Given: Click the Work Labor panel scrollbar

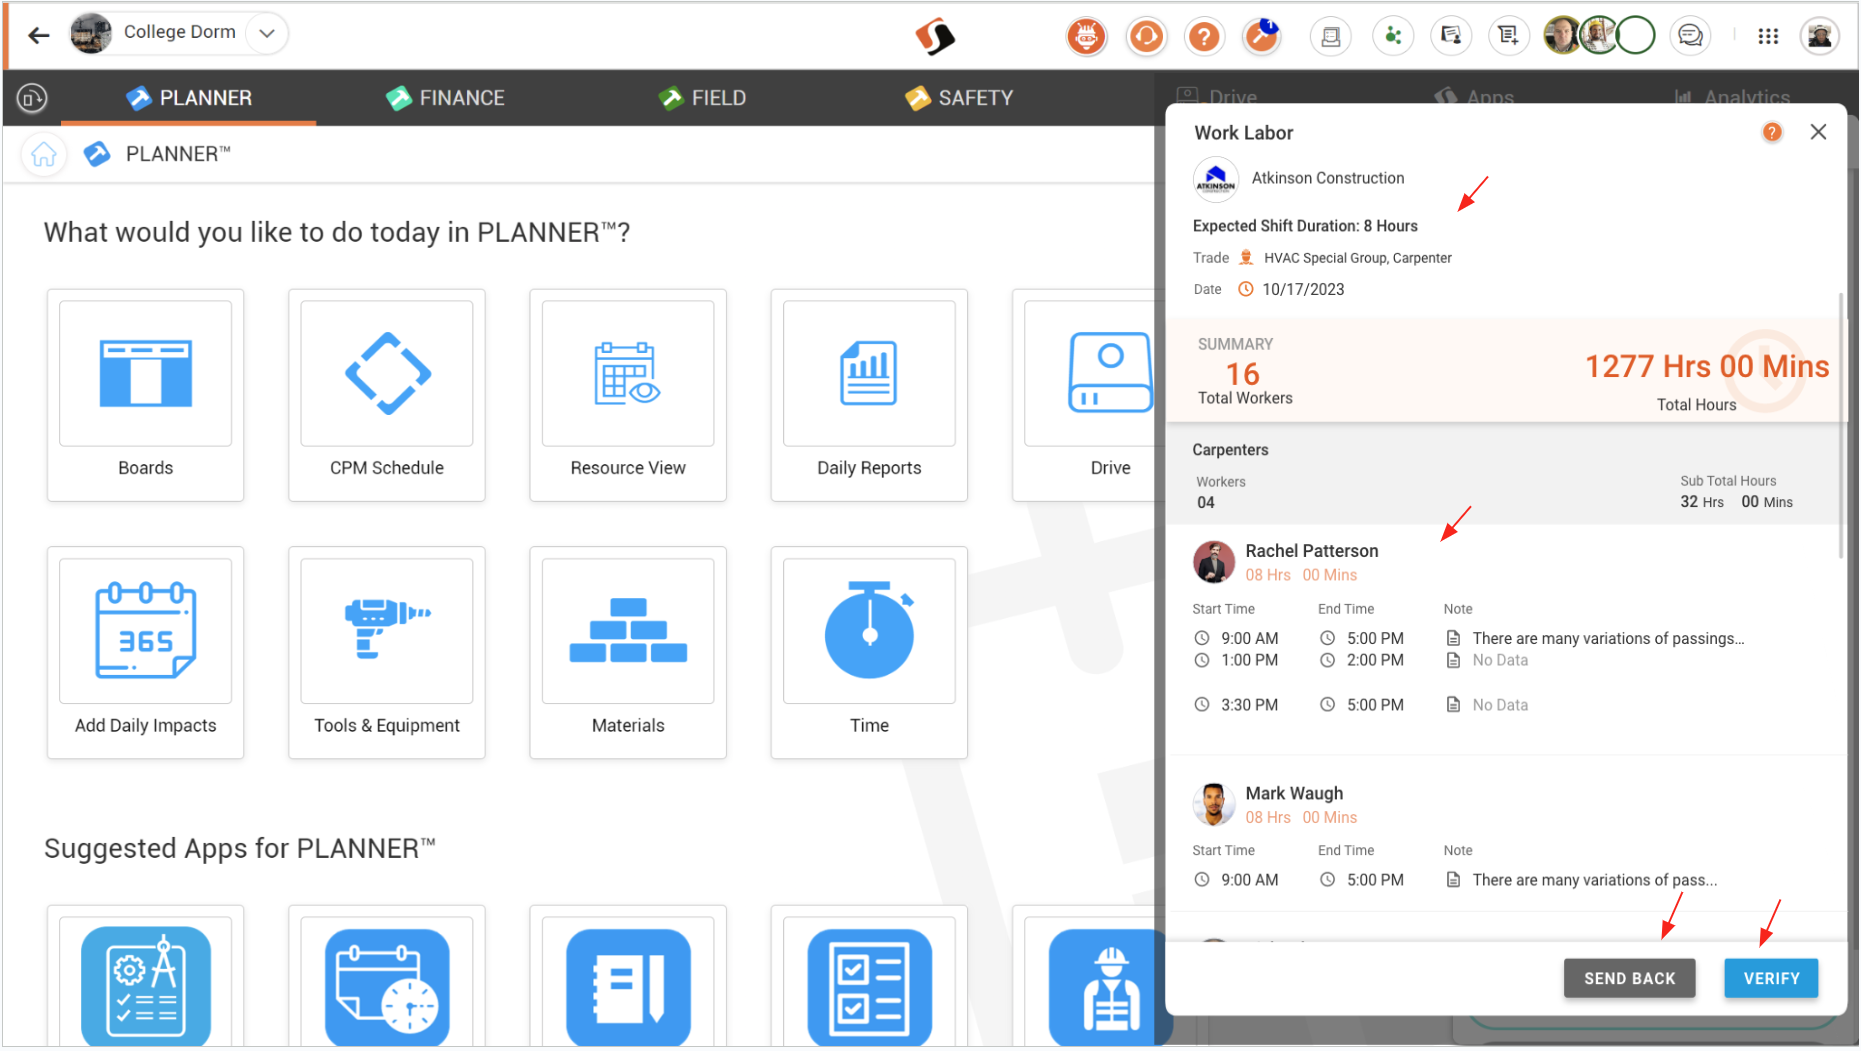Looking at the screenshot, I should [1840, 425].
